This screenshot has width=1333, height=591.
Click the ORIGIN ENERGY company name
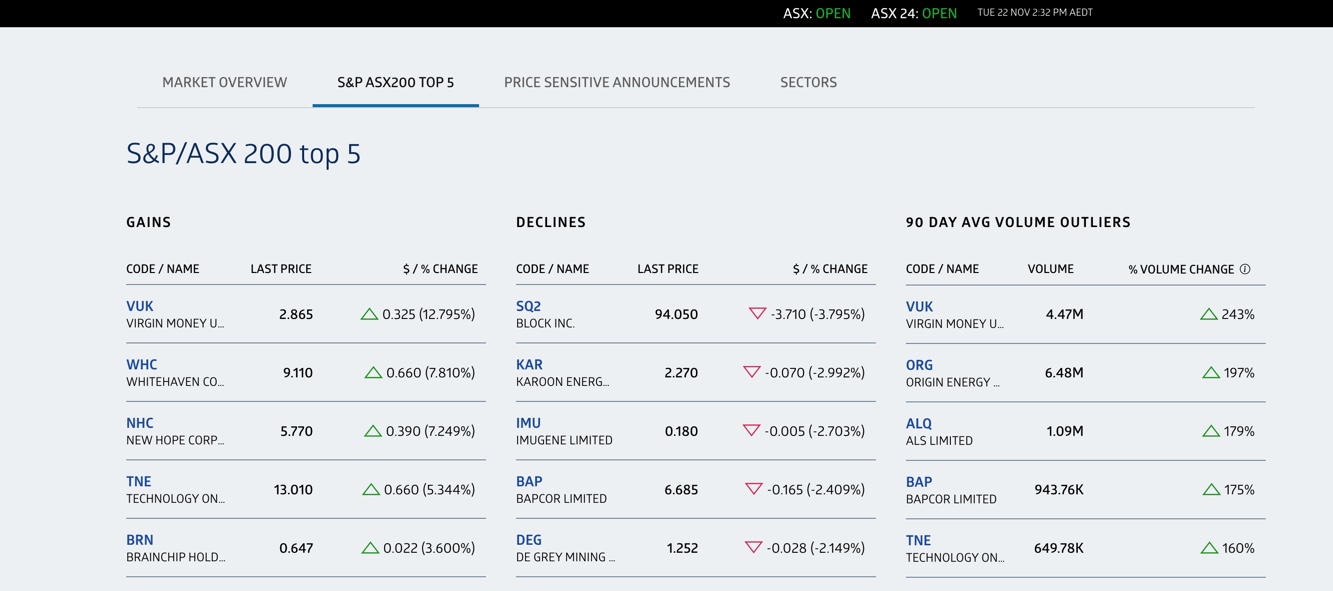953,382
